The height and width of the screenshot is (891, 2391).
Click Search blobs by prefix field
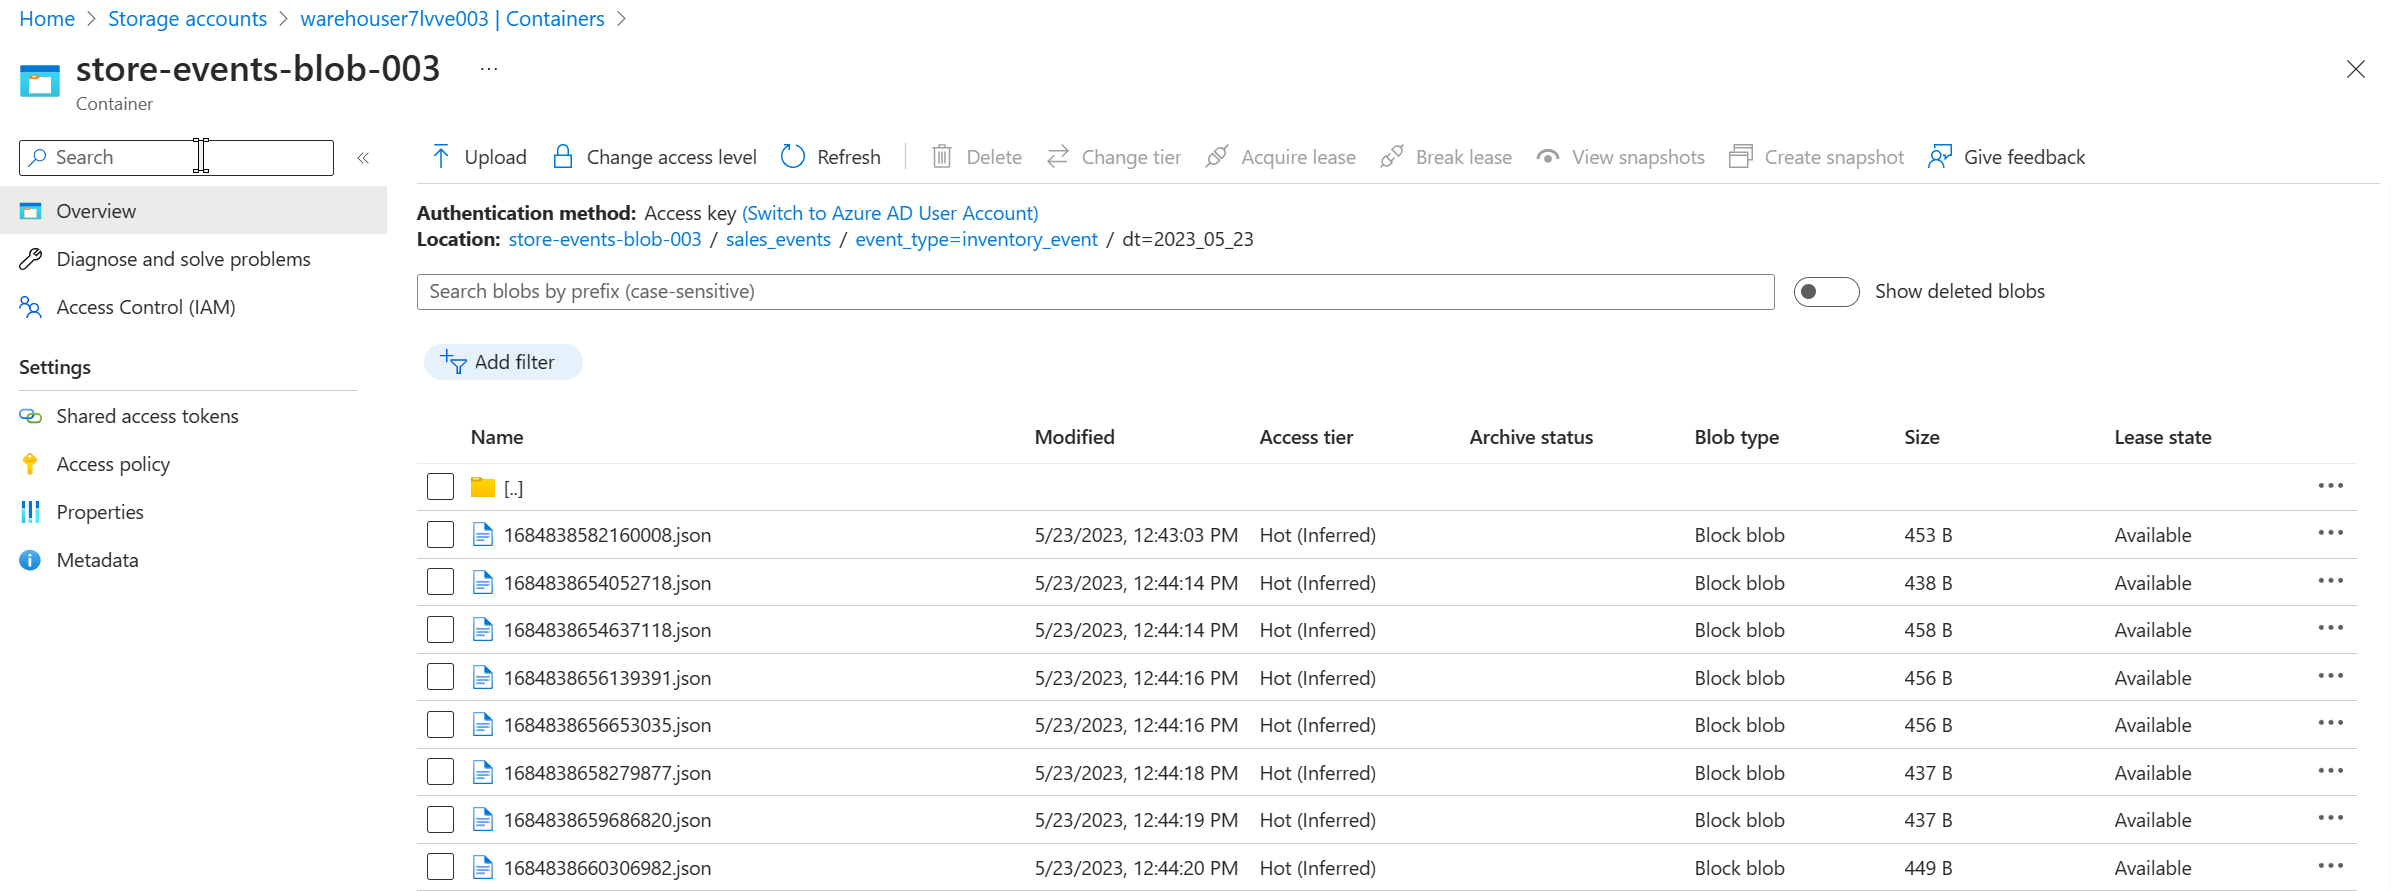click(1095, 292)
